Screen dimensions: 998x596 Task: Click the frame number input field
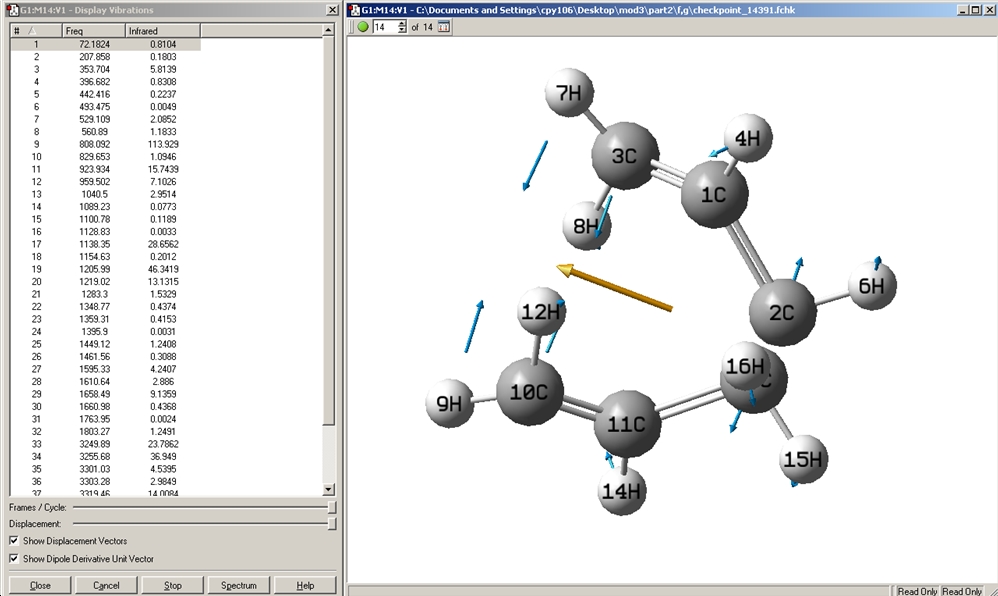point(385,27)
